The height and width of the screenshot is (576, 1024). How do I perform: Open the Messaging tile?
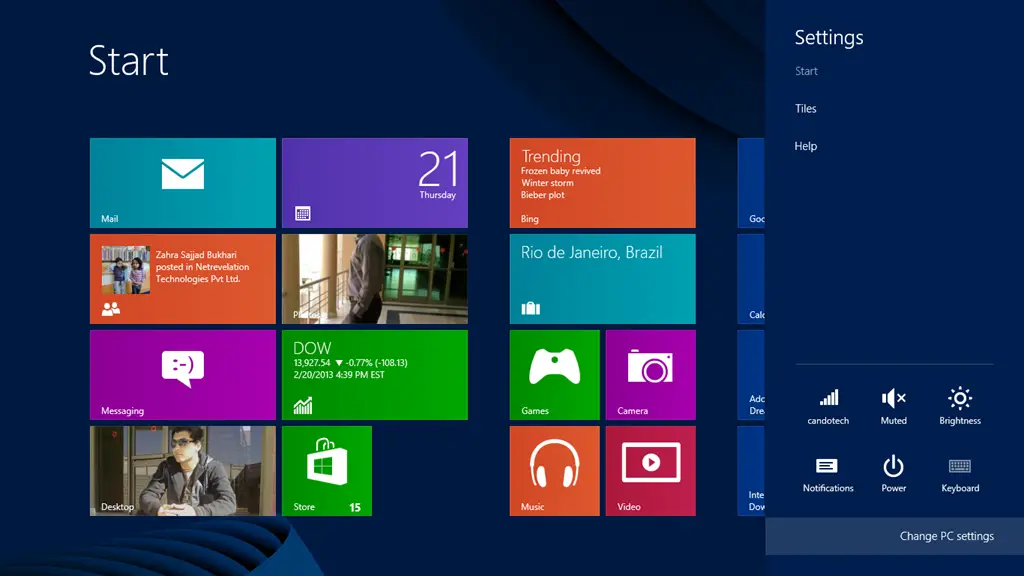click(182, 374)
